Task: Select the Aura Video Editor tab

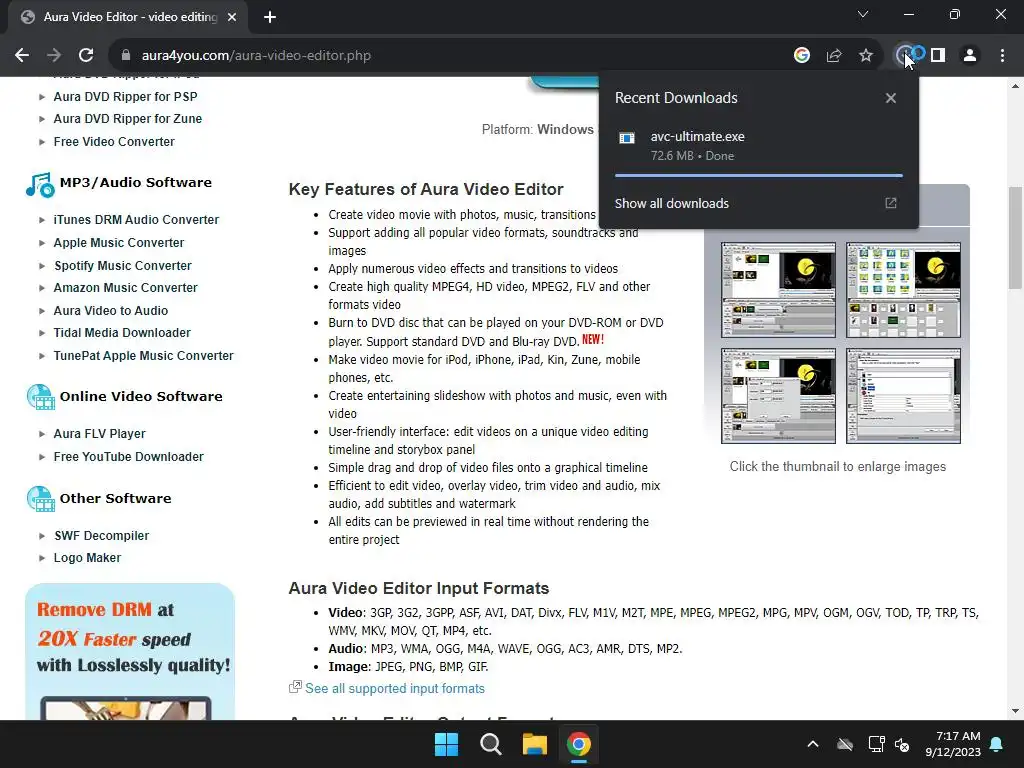Action: coord(128,17)
